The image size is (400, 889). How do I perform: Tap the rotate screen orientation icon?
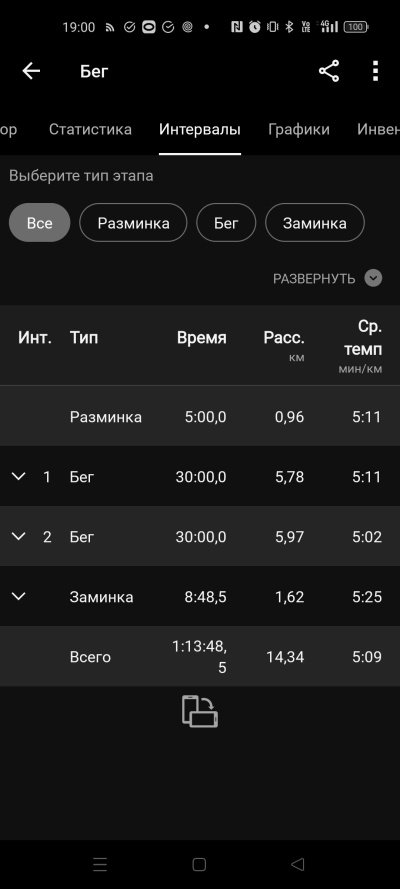click(200, 712)
